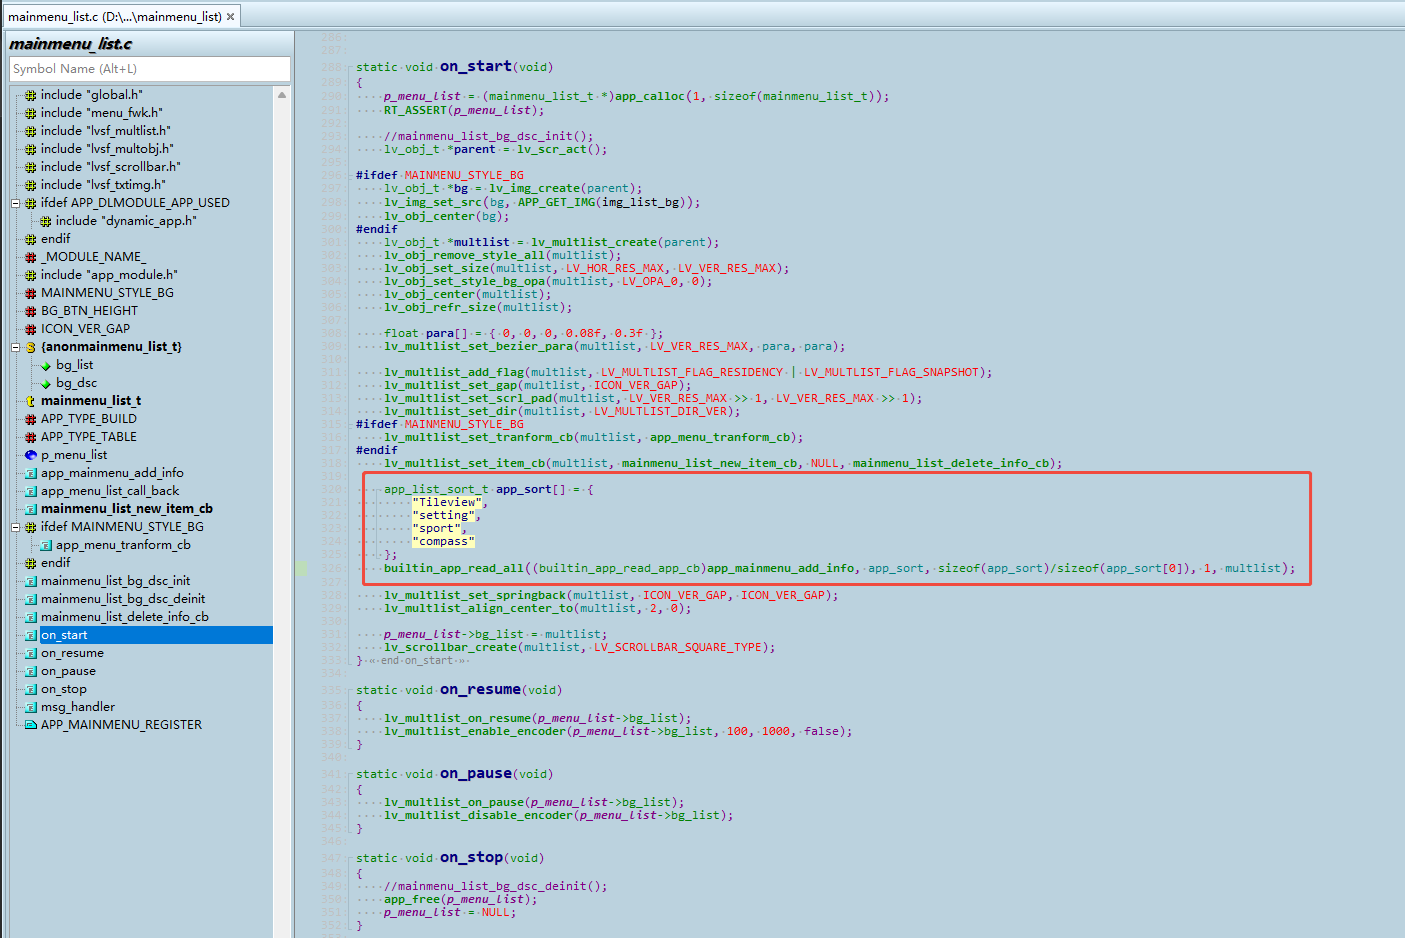Close the mainmenu_list.c file tab
Screen dimensions: 1405x938
point(231,16)
